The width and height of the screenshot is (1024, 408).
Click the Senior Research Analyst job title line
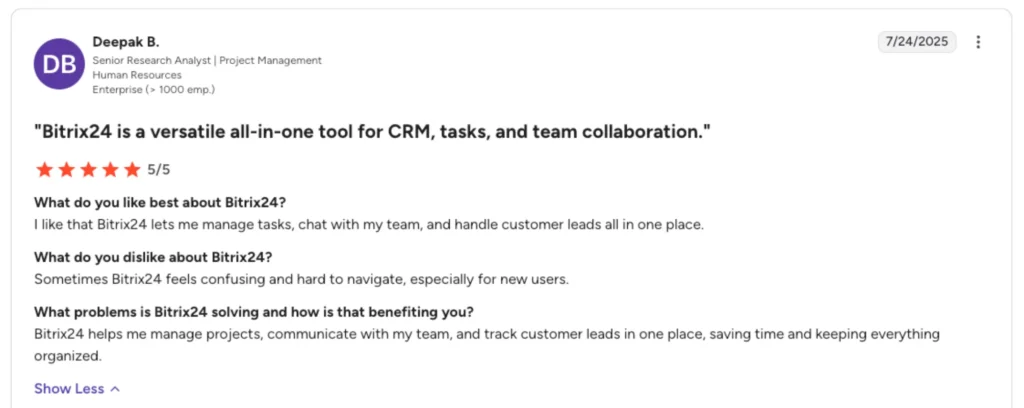pos(207,61)
